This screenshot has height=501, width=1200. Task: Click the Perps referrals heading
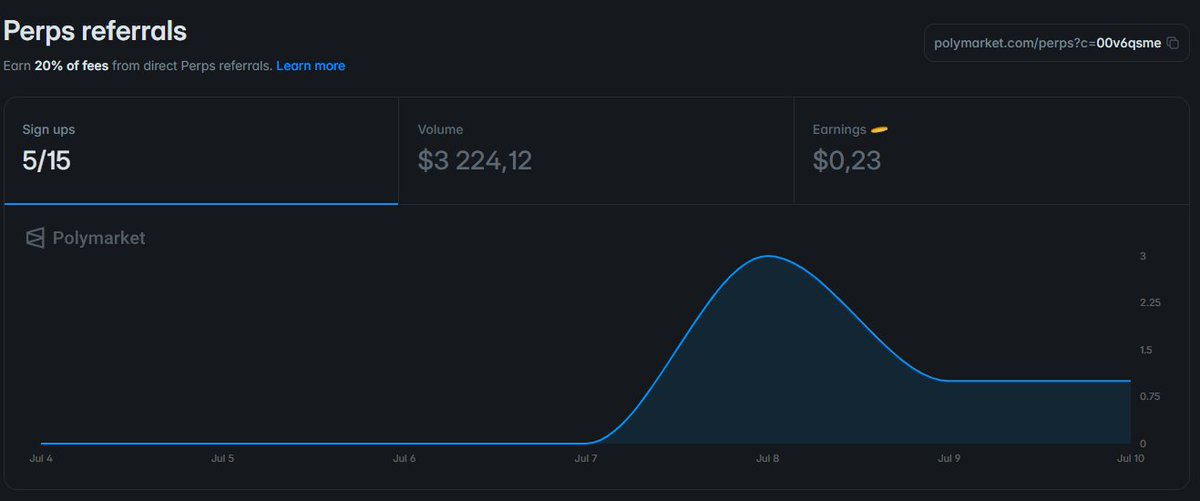click(x=95, y=31)
